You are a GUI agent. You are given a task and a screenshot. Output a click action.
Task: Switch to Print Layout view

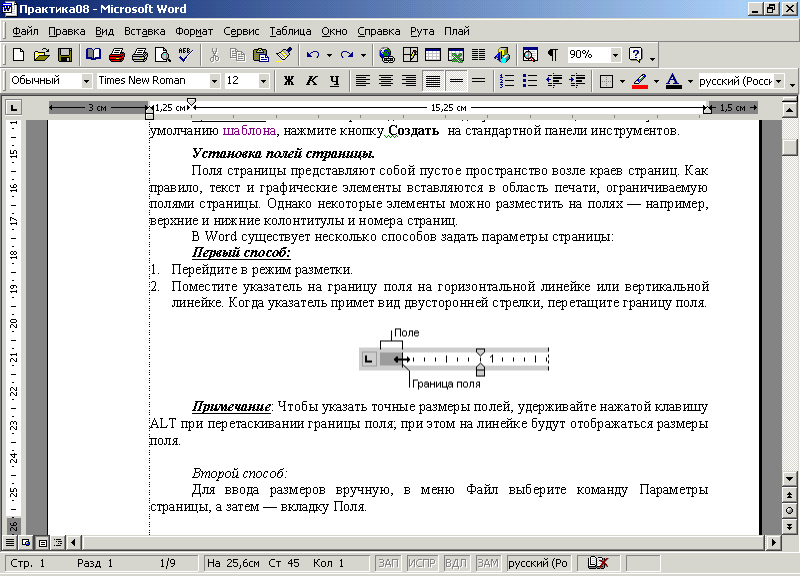point(42,542)
